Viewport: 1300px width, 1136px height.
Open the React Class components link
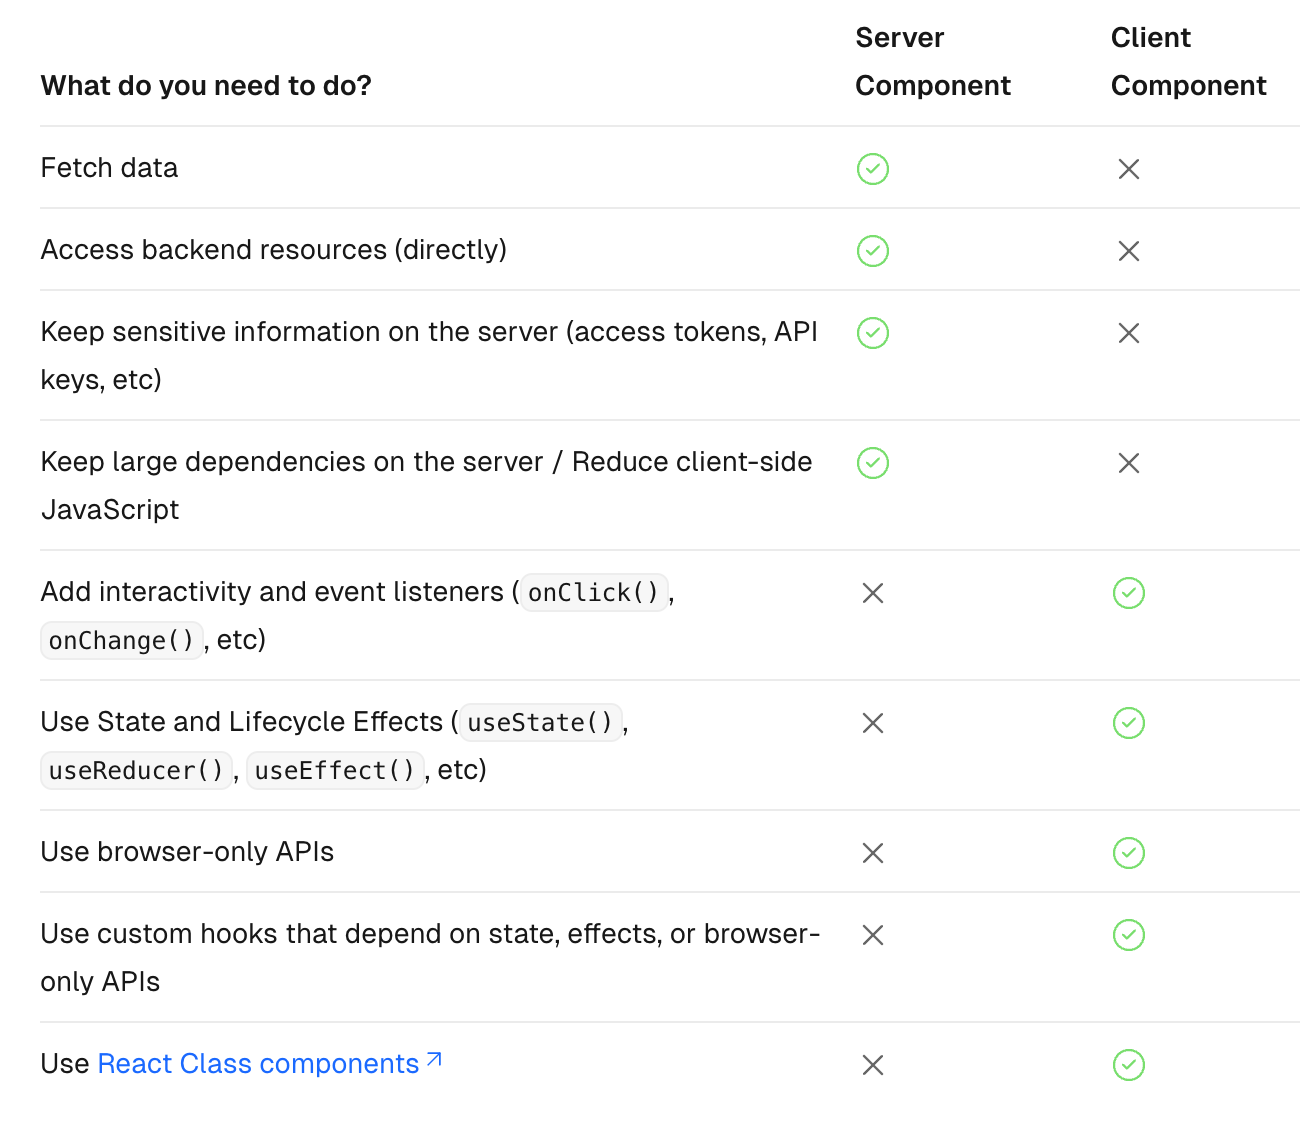coord(258,1064)
